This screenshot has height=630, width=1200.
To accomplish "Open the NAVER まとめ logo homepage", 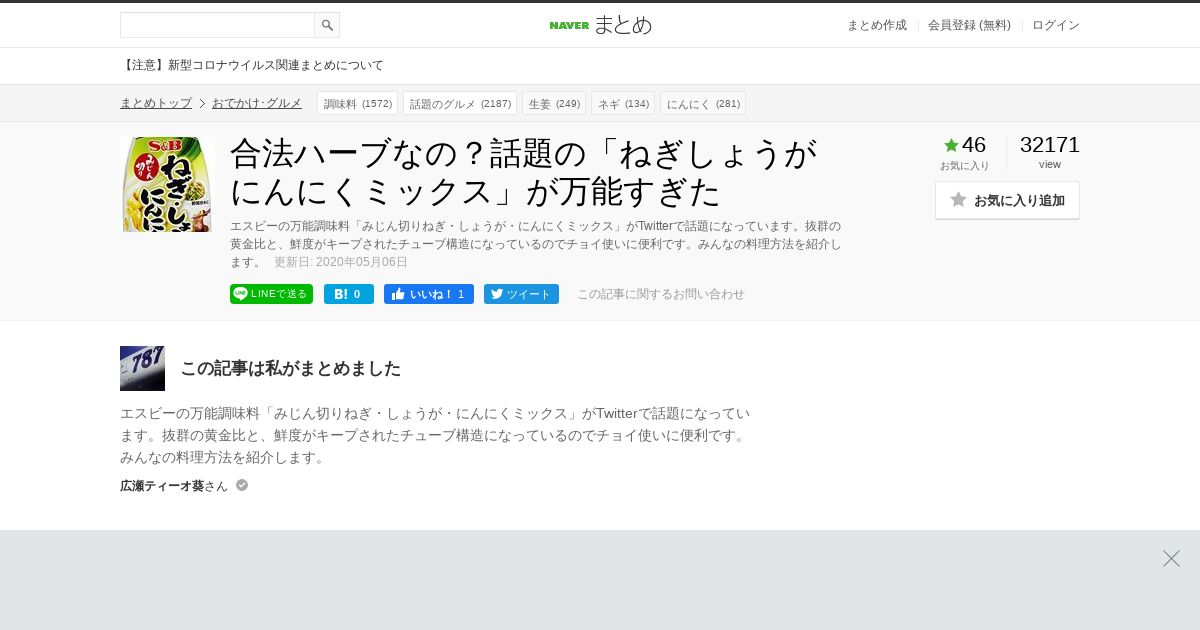I will 600,25.
